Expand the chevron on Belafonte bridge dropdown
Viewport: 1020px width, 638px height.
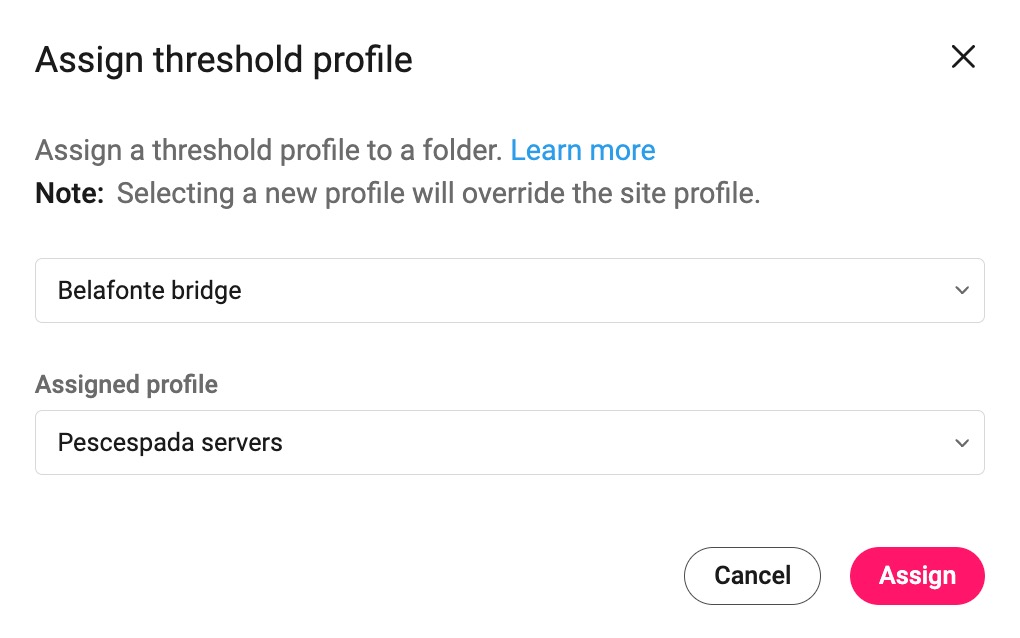961,291
